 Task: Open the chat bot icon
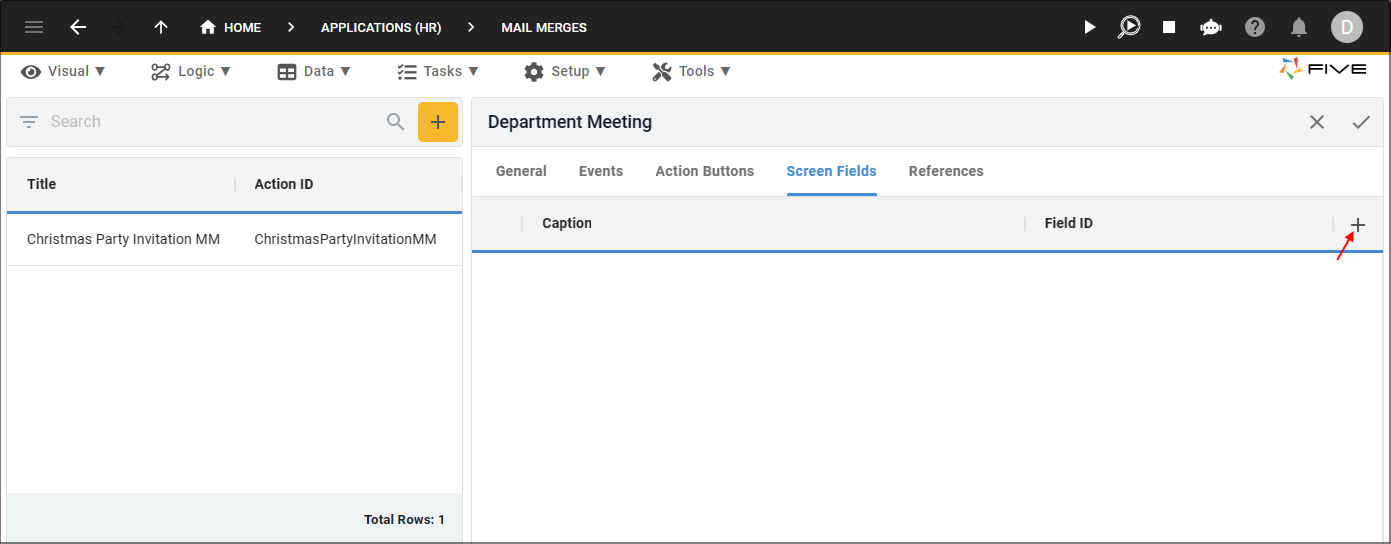coord(1211,27)
